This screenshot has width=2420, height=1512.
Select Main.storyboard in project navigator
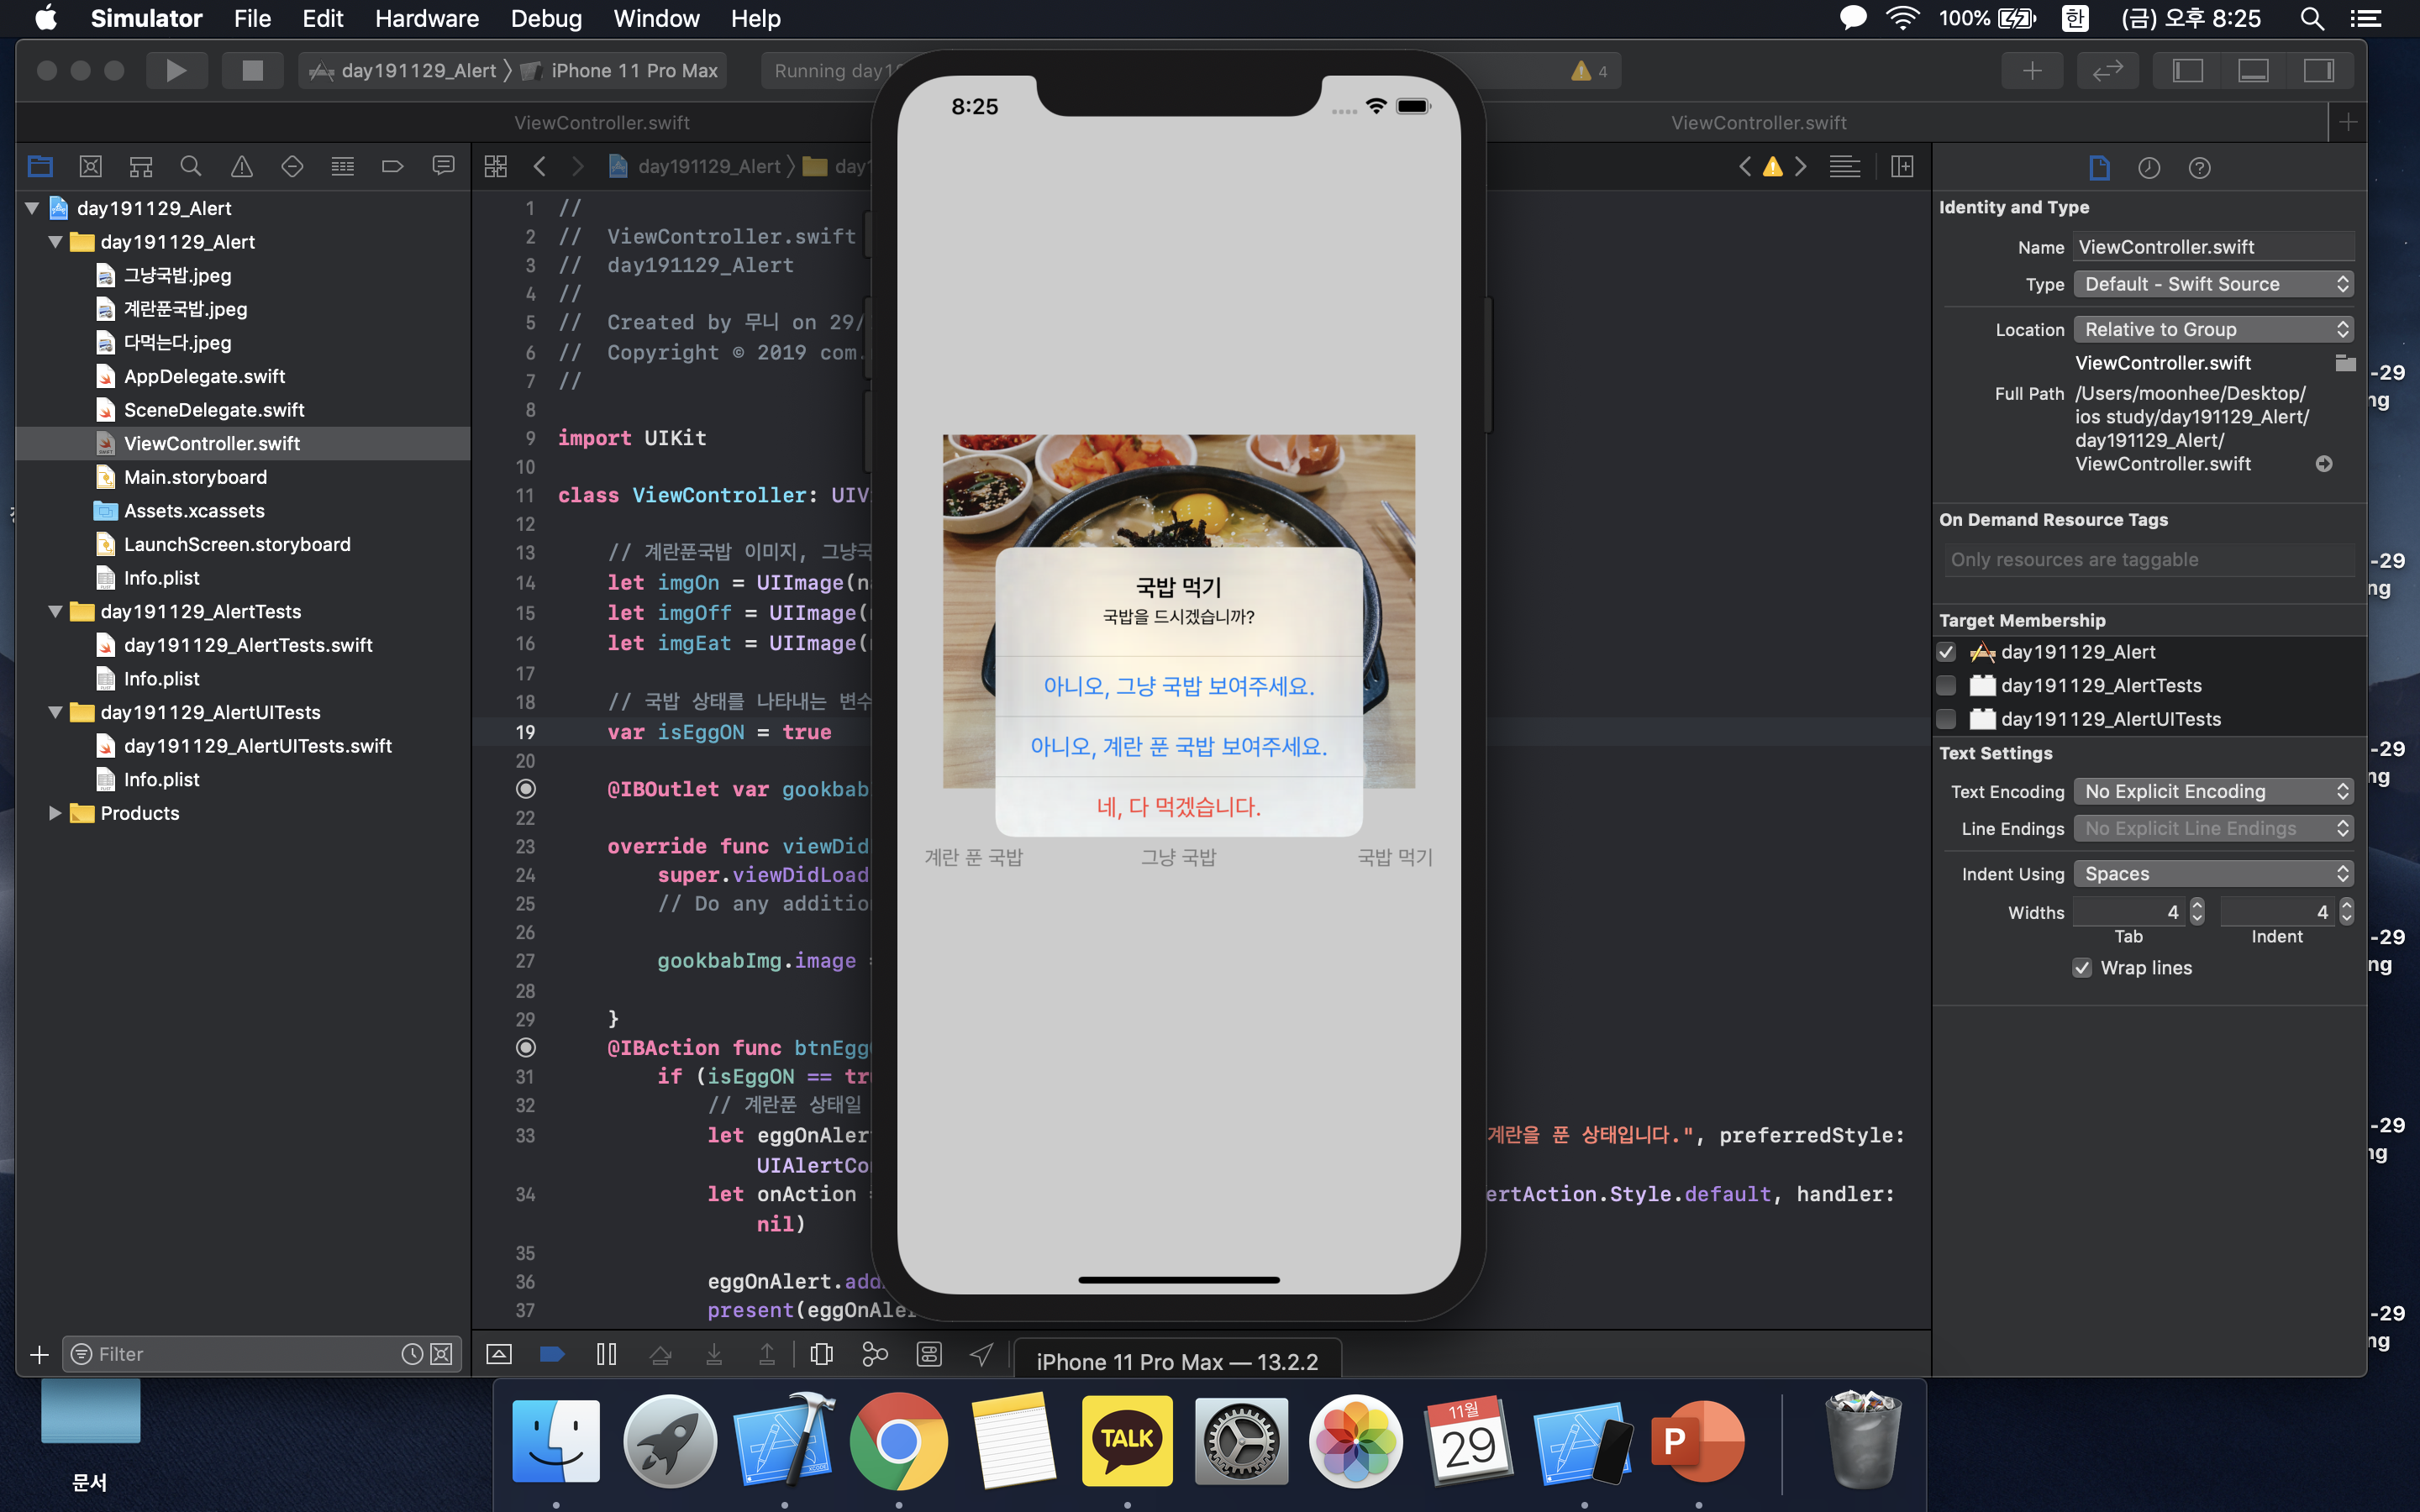pyautogui.click(x=195, y=477)
